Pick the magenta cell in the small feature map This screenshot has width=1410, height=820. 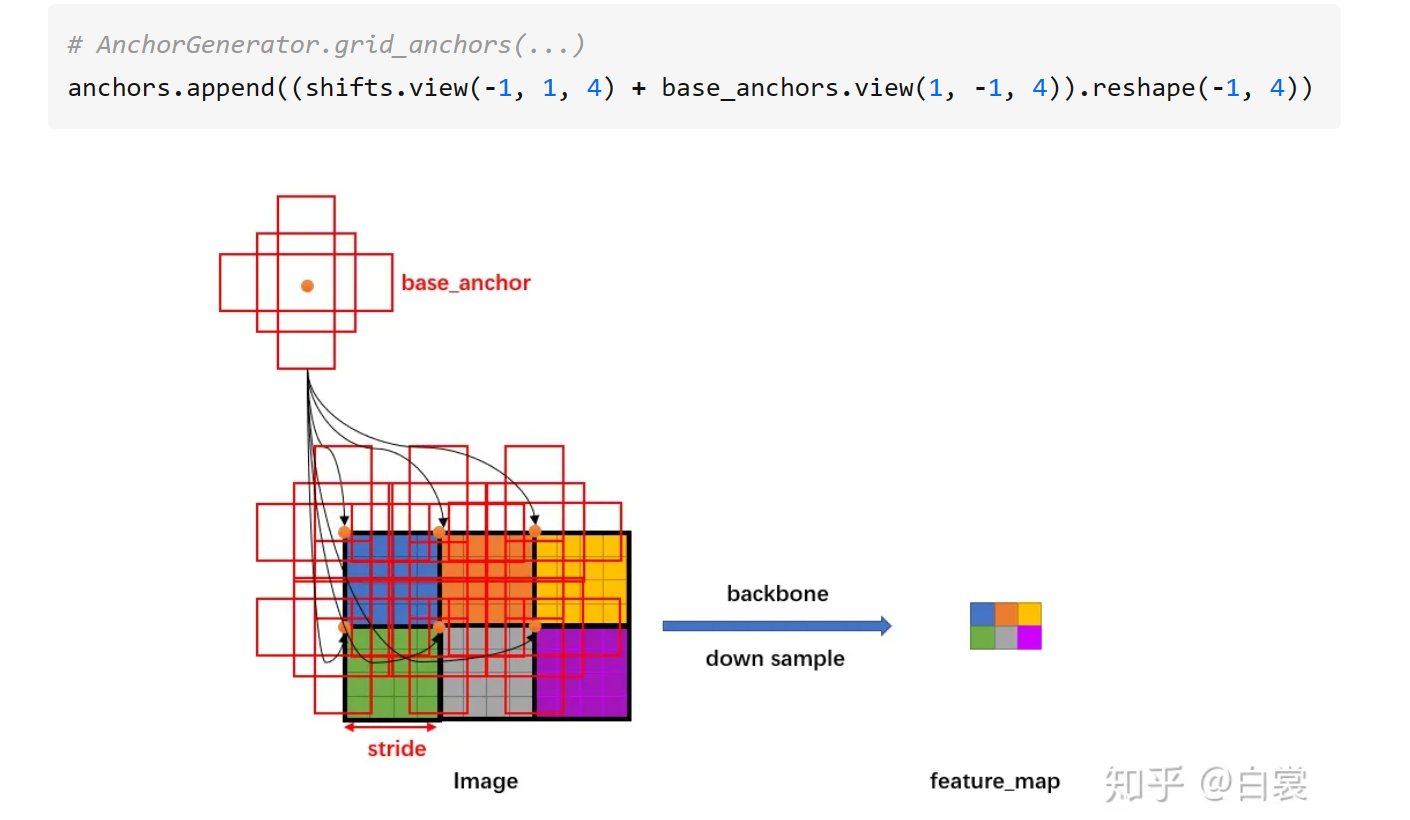(1030, 638)
